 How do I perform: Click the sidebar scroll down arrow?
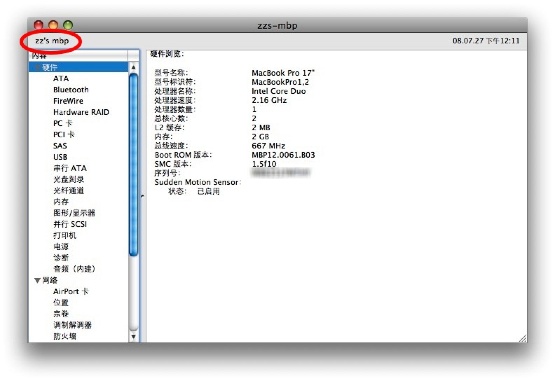[x=133, y=336]
